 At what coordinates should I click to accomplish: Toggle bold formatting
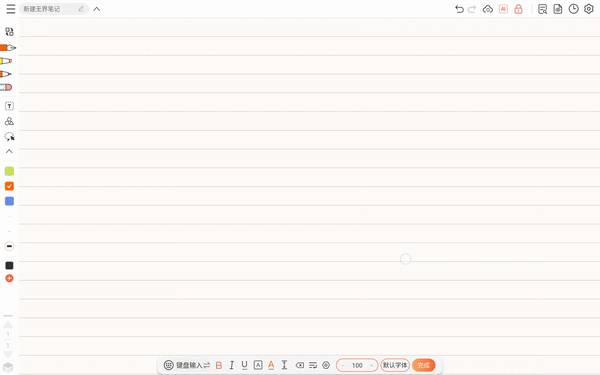coord(219,365)
